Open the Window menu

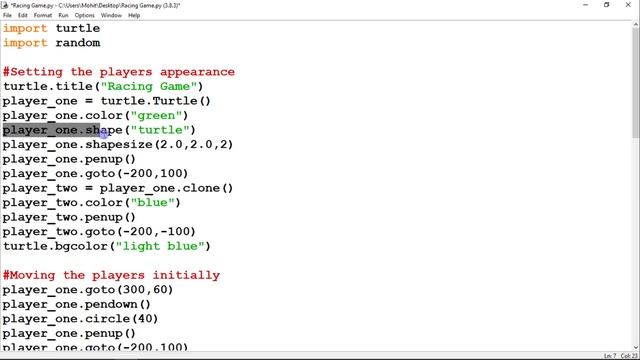111,15
